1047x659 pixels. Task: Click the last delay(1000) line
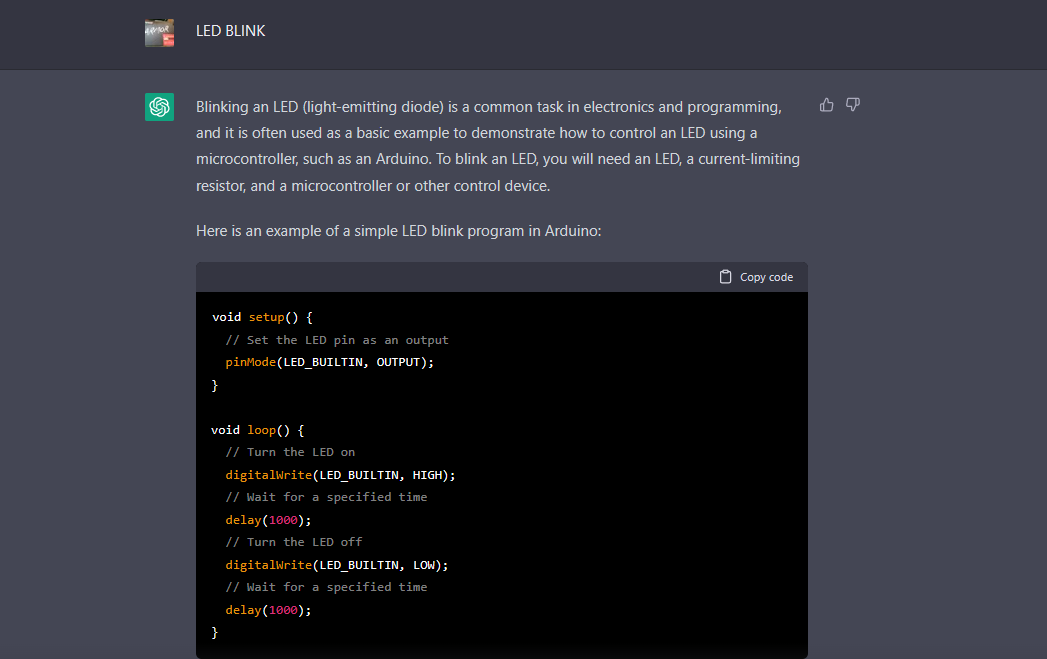tap(268, 610)
